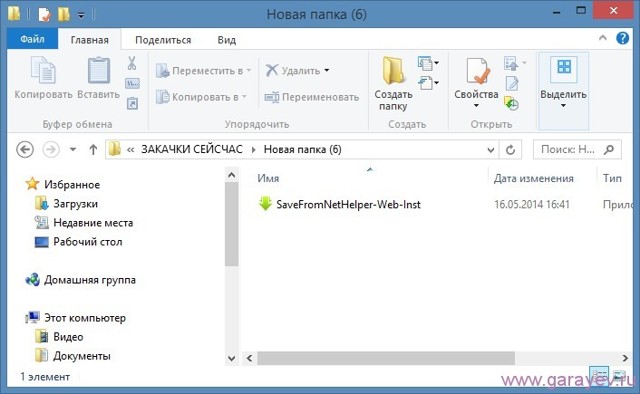This screenshot has width=640, height=394.
Task: Open the Select (Выделить) dropdown button
Action: point(563,90)
